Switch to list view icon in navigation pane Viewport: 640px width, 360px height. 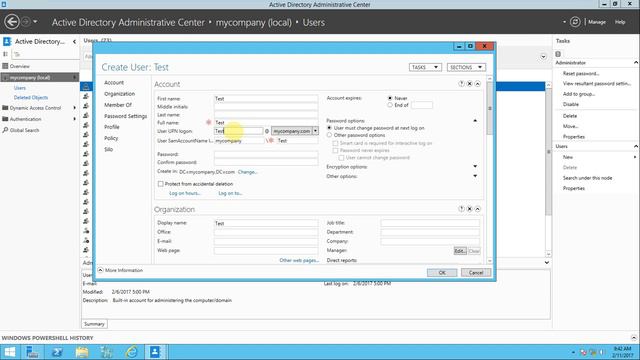point(5,54)
